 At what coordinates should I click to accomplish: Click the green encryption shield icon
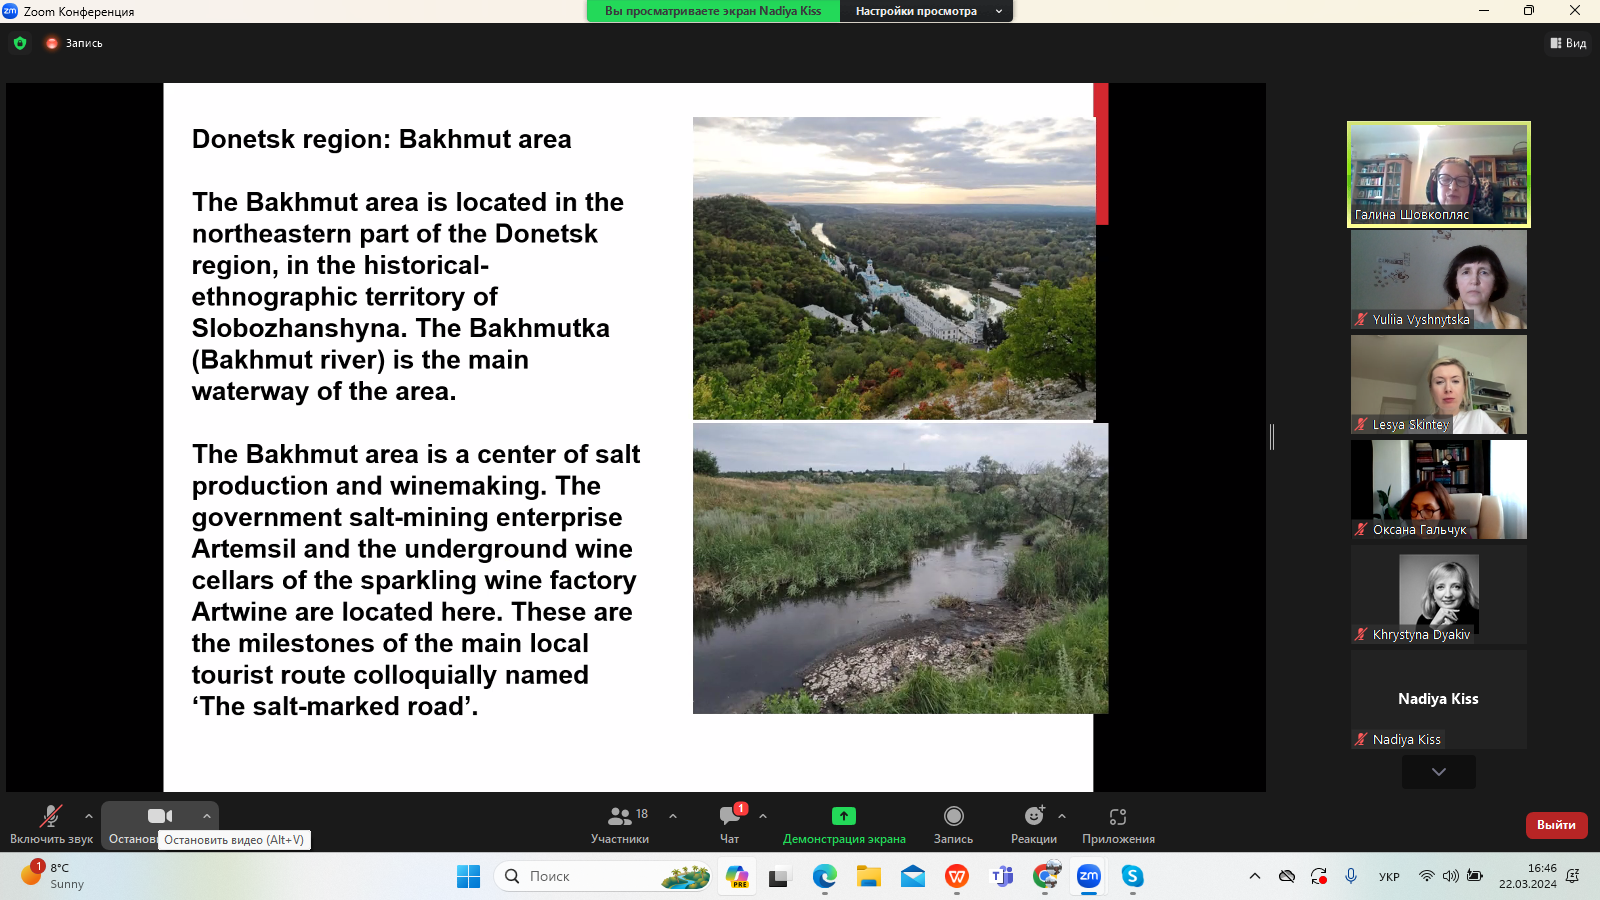click(x=20, y=43)
